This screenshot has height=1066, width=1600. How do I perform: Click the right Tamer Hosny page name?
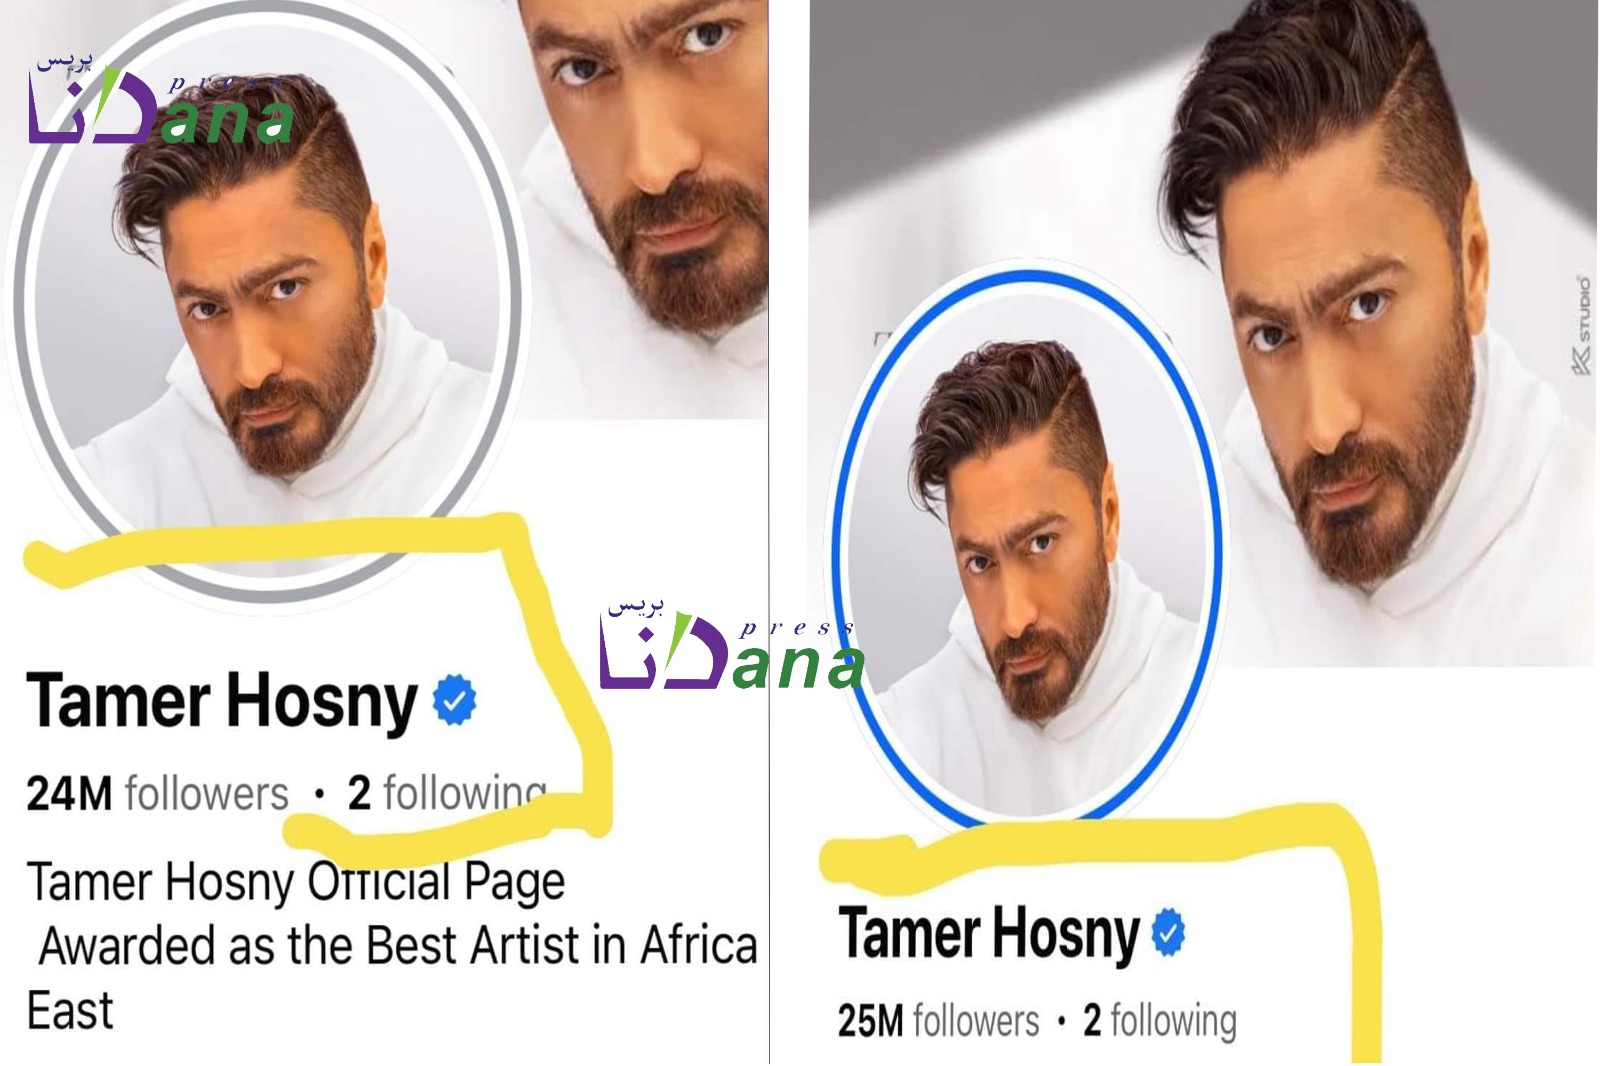(989, 933)
